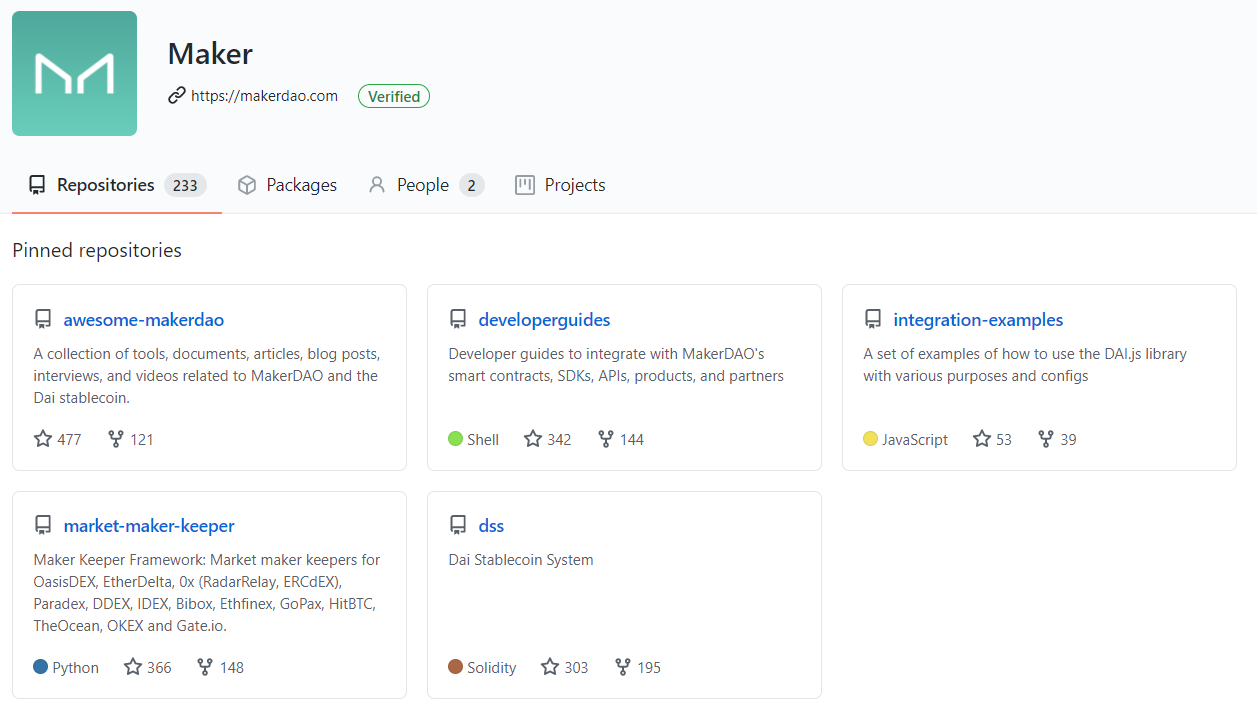View forks of awesome-makerdao (121)

pyautogui.click(x=130, y=439)
